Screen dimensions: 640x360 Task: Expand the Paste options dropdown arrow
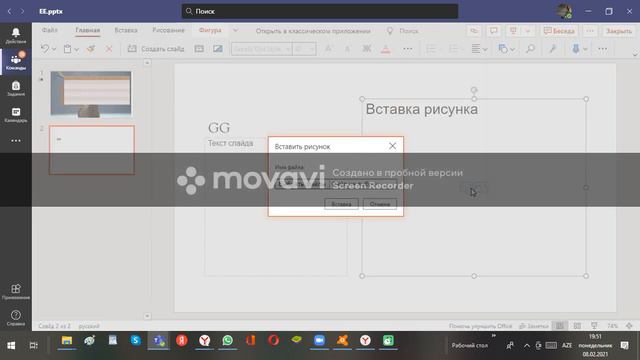[x=76, y=49]
